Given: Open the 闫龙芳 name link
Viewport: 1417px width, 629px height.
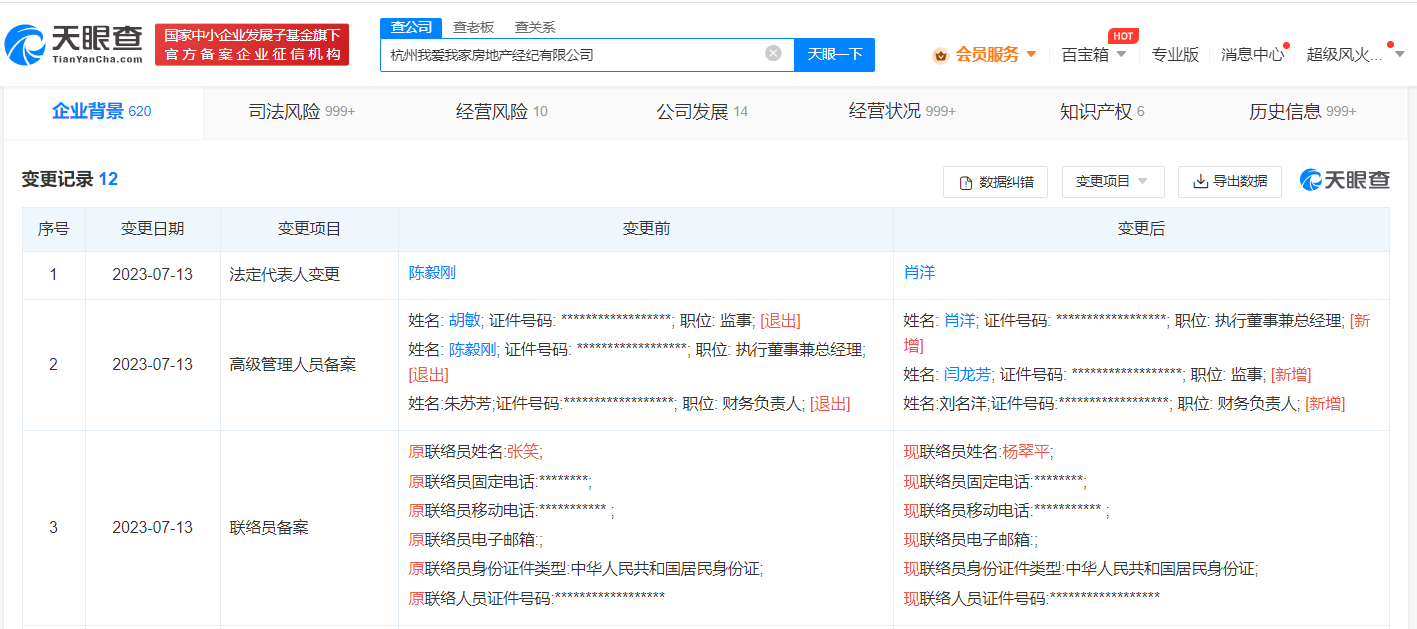Looking at the screenshot, I should pos(967,374).
